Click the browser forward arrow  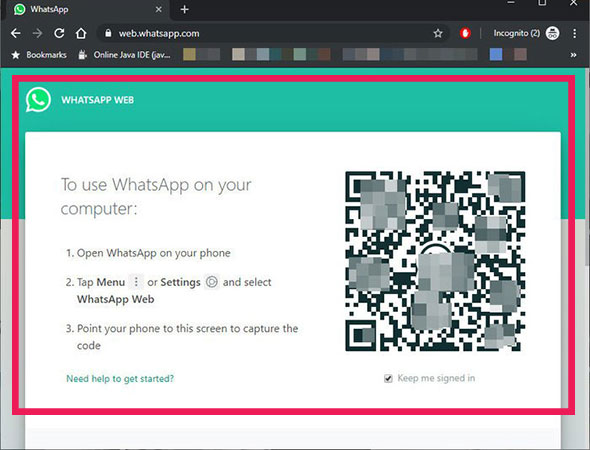tap(37, 33)
